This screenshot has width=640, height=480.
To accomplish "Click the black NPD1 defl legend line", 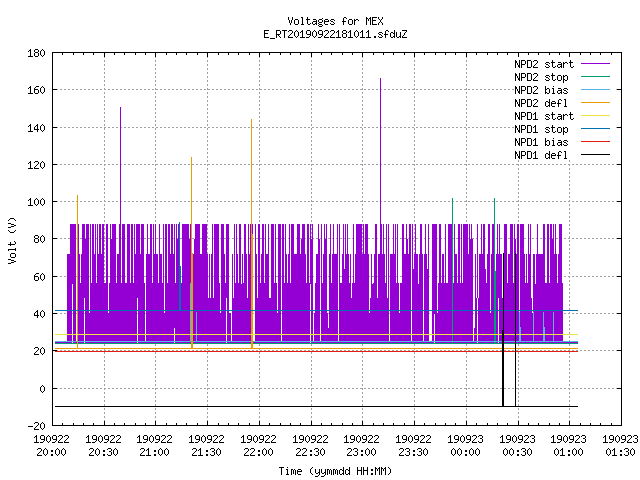I will tap(595, 154).
